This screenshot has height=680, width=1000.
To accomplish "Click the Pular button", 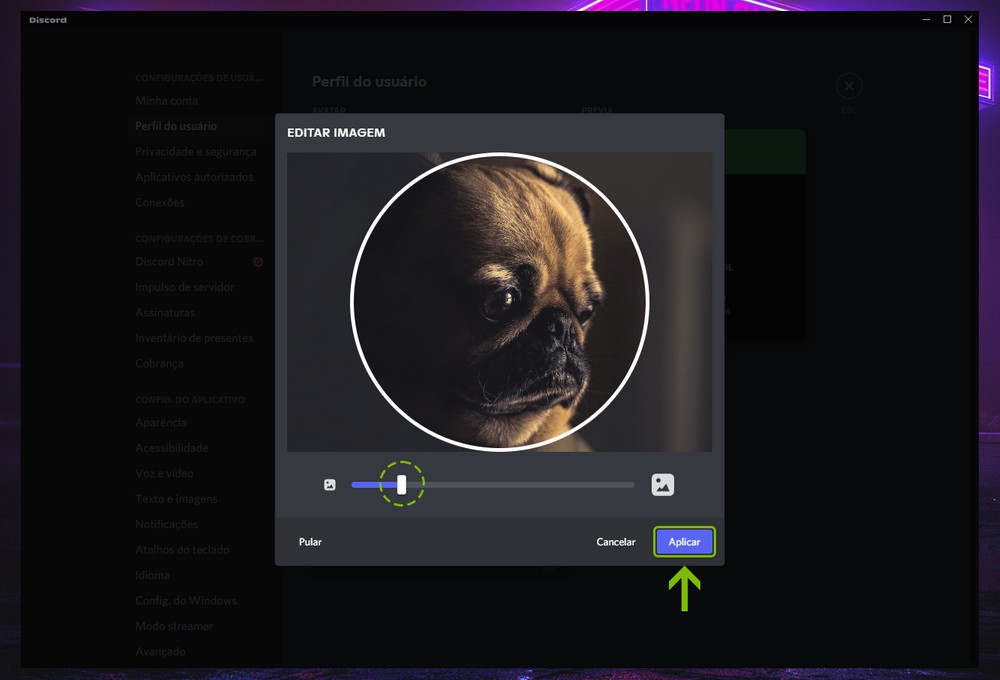I will [x=310, y=542].
